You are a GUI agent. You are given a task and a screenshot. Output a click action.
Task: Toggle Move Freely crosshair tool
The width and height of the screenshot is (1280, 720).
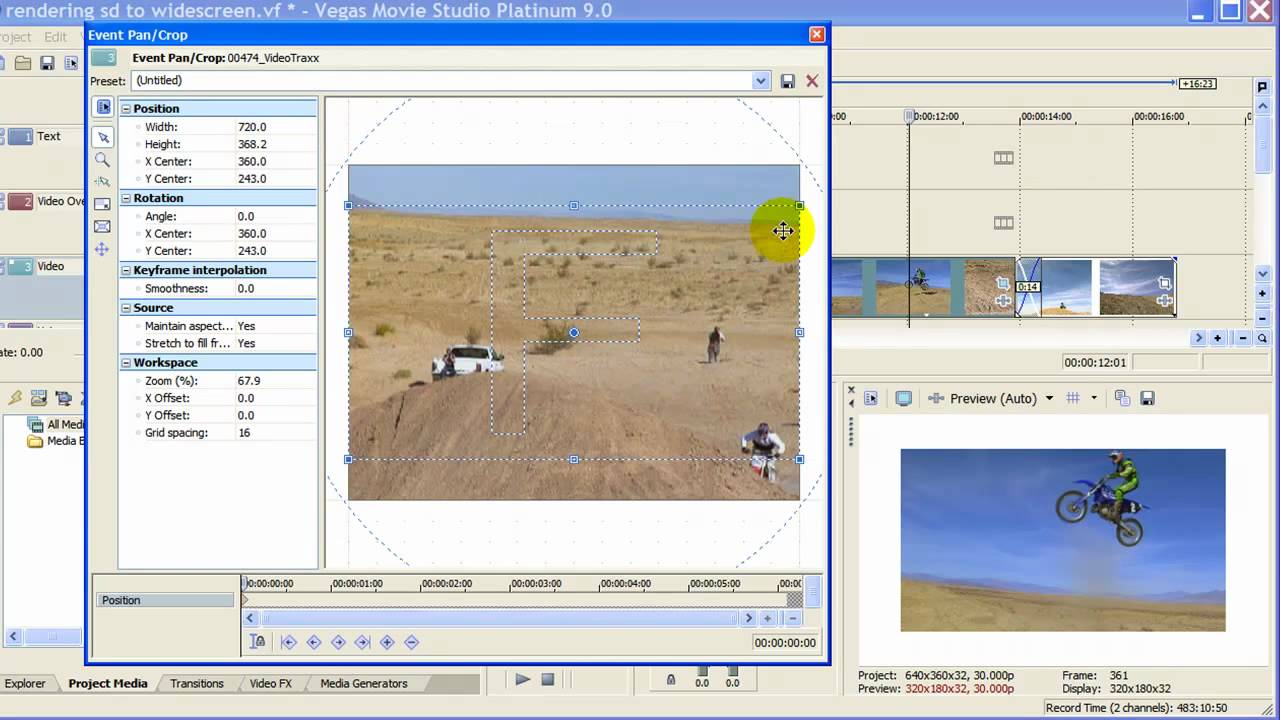tap(102, 249)
